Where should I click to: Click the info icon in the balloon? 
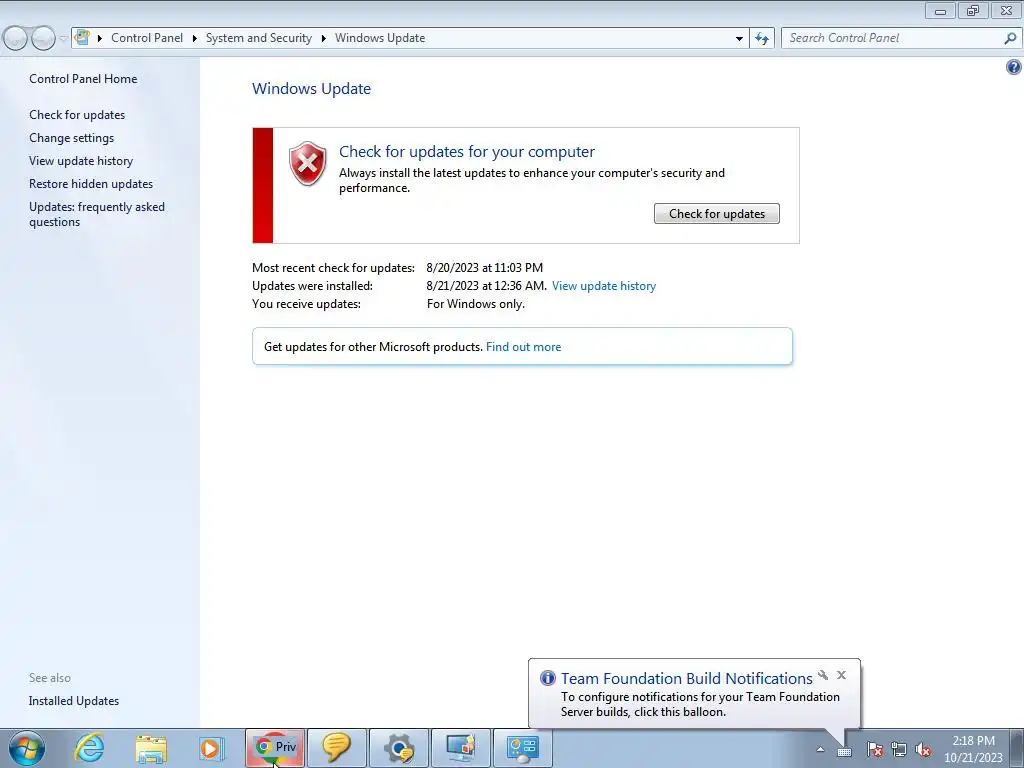tap(547, 678)
